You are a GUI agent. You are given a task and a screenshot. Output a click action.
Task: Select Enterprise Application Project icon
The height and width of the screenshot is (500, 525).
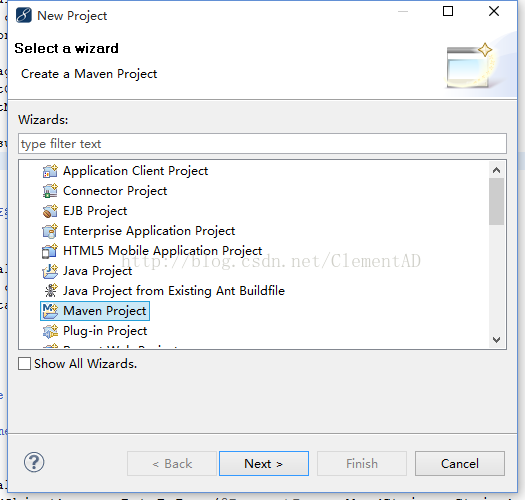pyautogui.click(x=50, y=231)
